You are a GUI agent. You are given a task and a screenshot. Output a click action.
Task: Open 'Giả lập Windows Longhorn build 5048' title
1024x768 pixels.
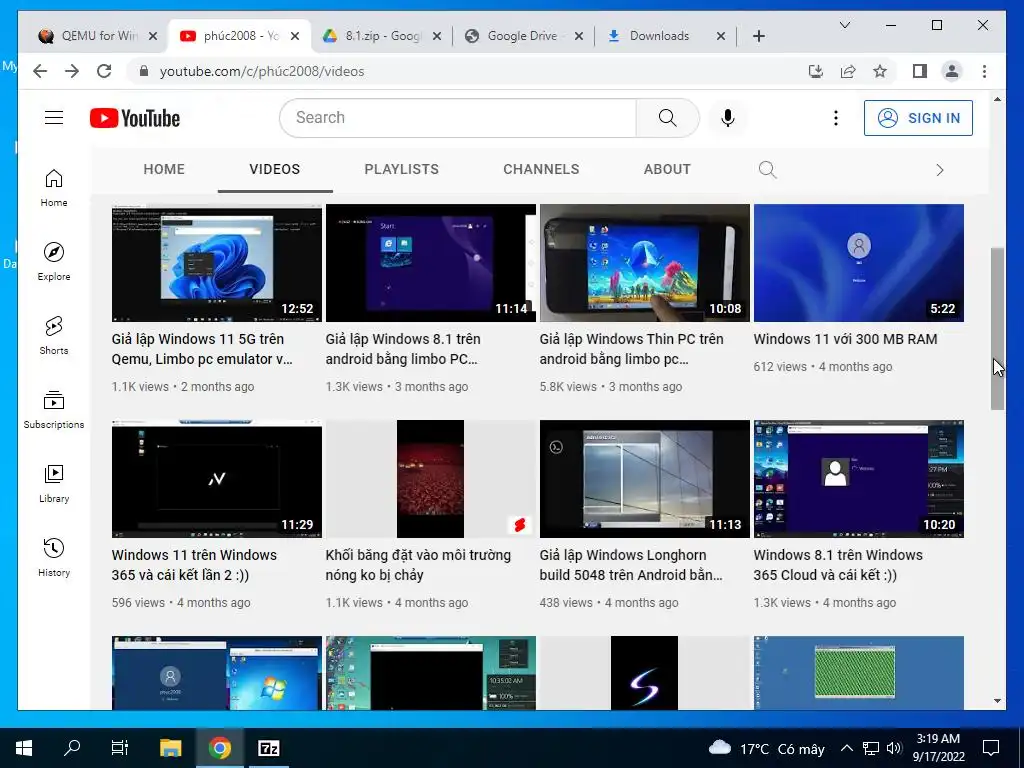631,565
